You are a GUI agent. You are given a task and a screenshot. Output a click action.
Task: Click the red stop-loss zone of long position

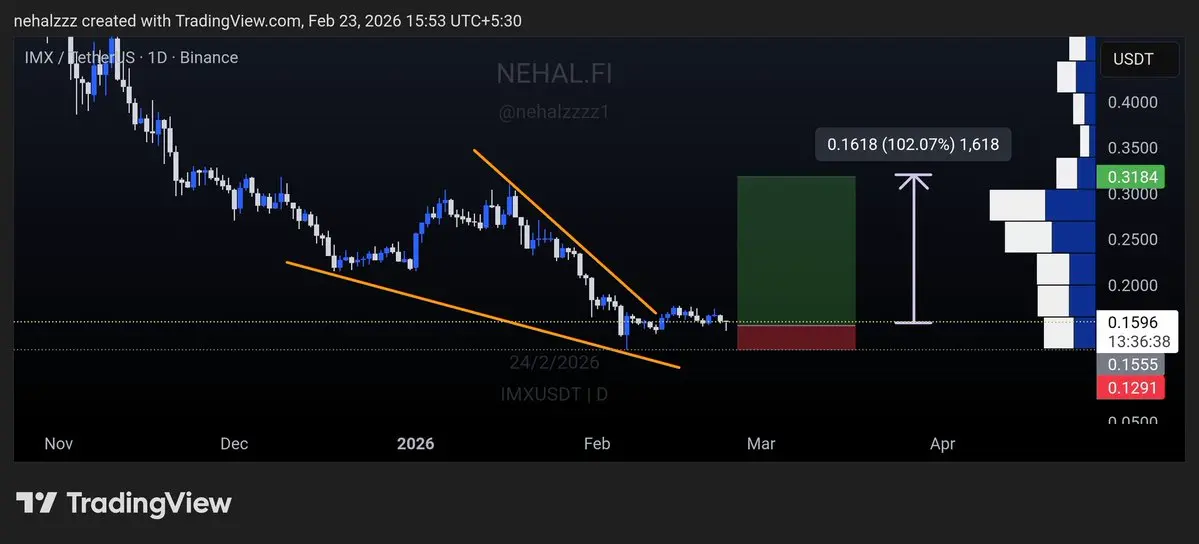point(796,337)
